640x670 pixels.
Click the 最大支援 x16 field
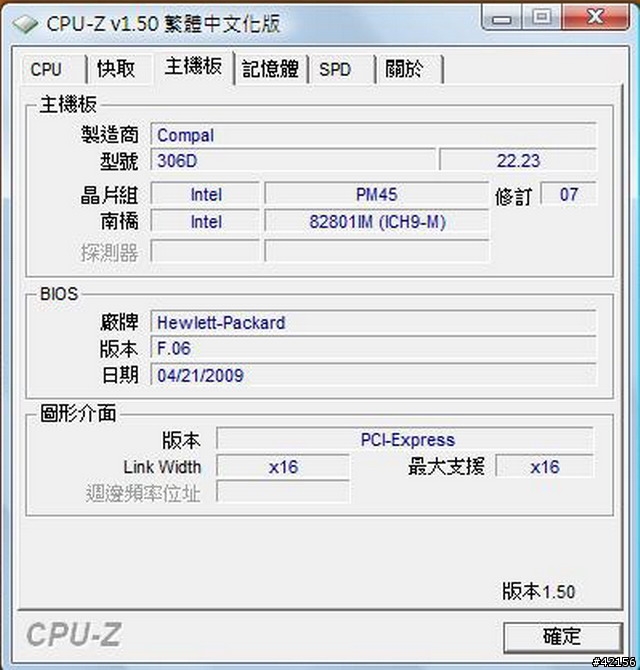coord(544,466)
